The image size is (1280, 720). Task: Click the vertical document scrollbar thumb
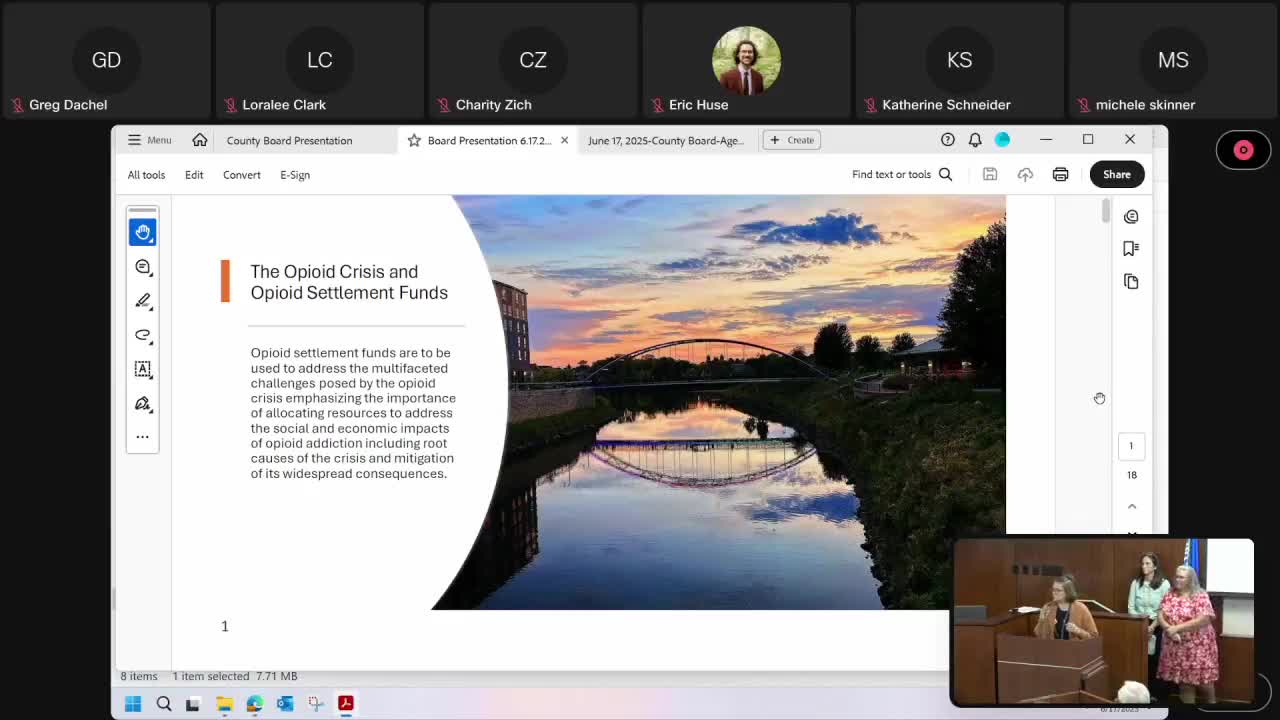click(x=1105, y=211)
